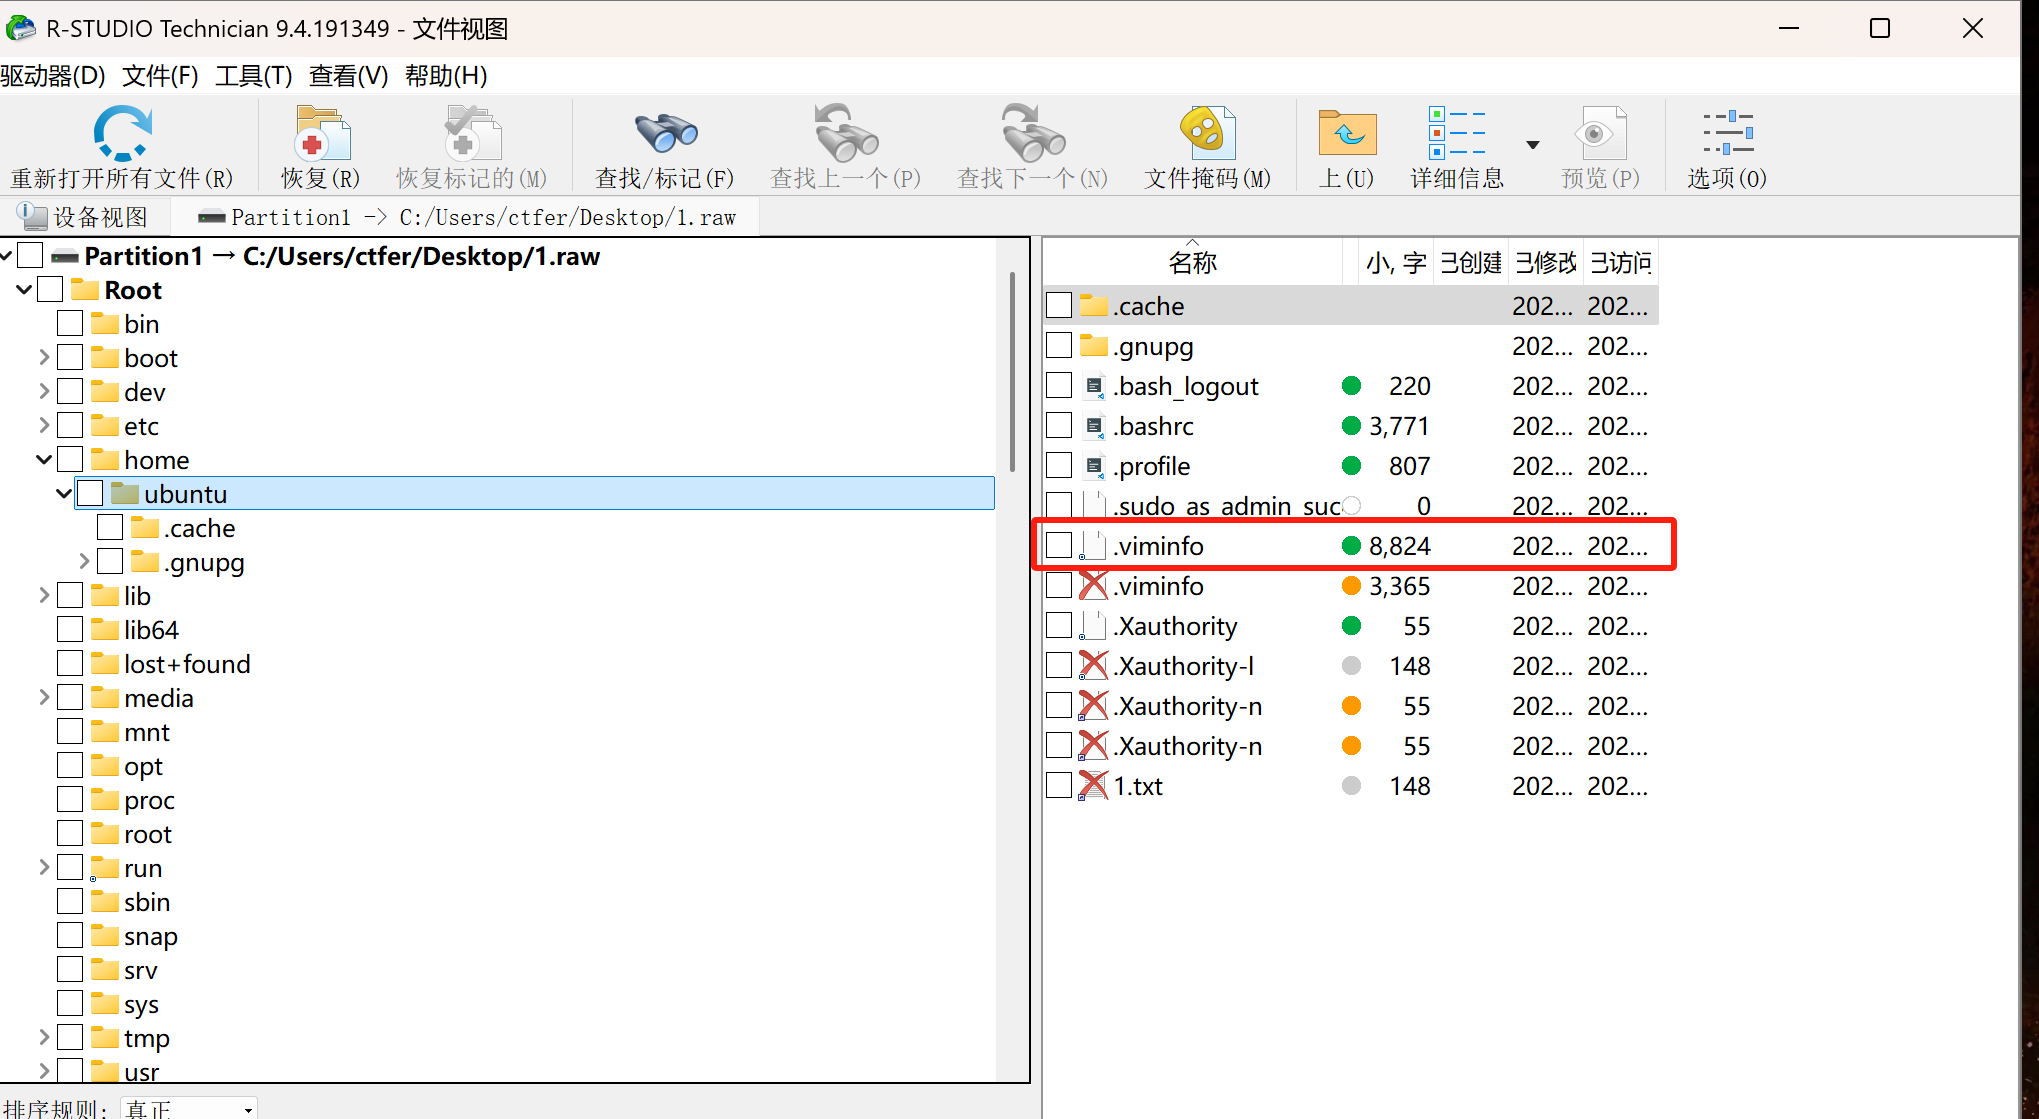2039x1119 pixels.
Task: Sort by the Name (名称) column header
Action: pyautogui.click(x=1192, y=263)
